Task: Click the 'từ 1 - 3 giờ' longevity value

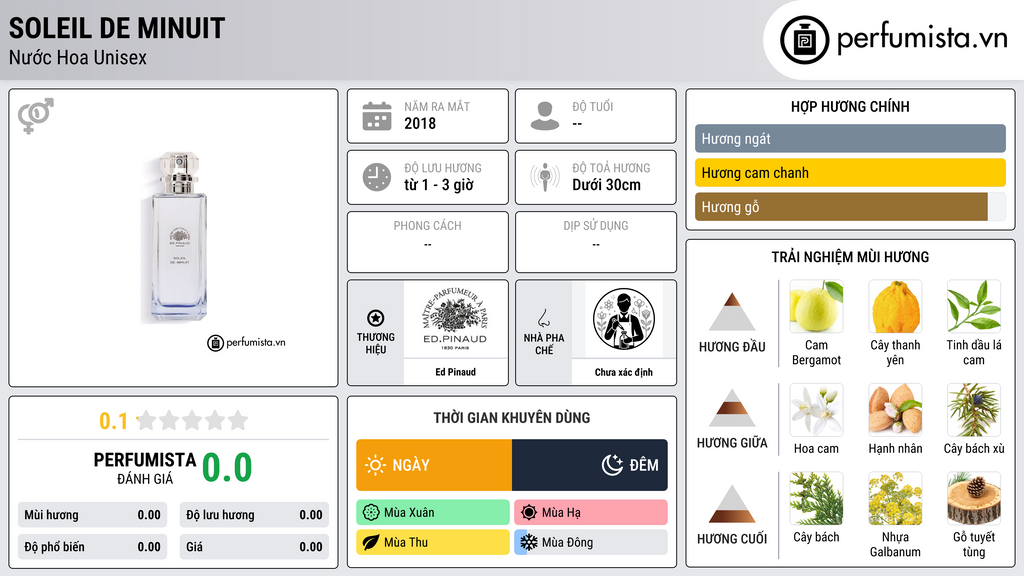Action: click(439, 185)
